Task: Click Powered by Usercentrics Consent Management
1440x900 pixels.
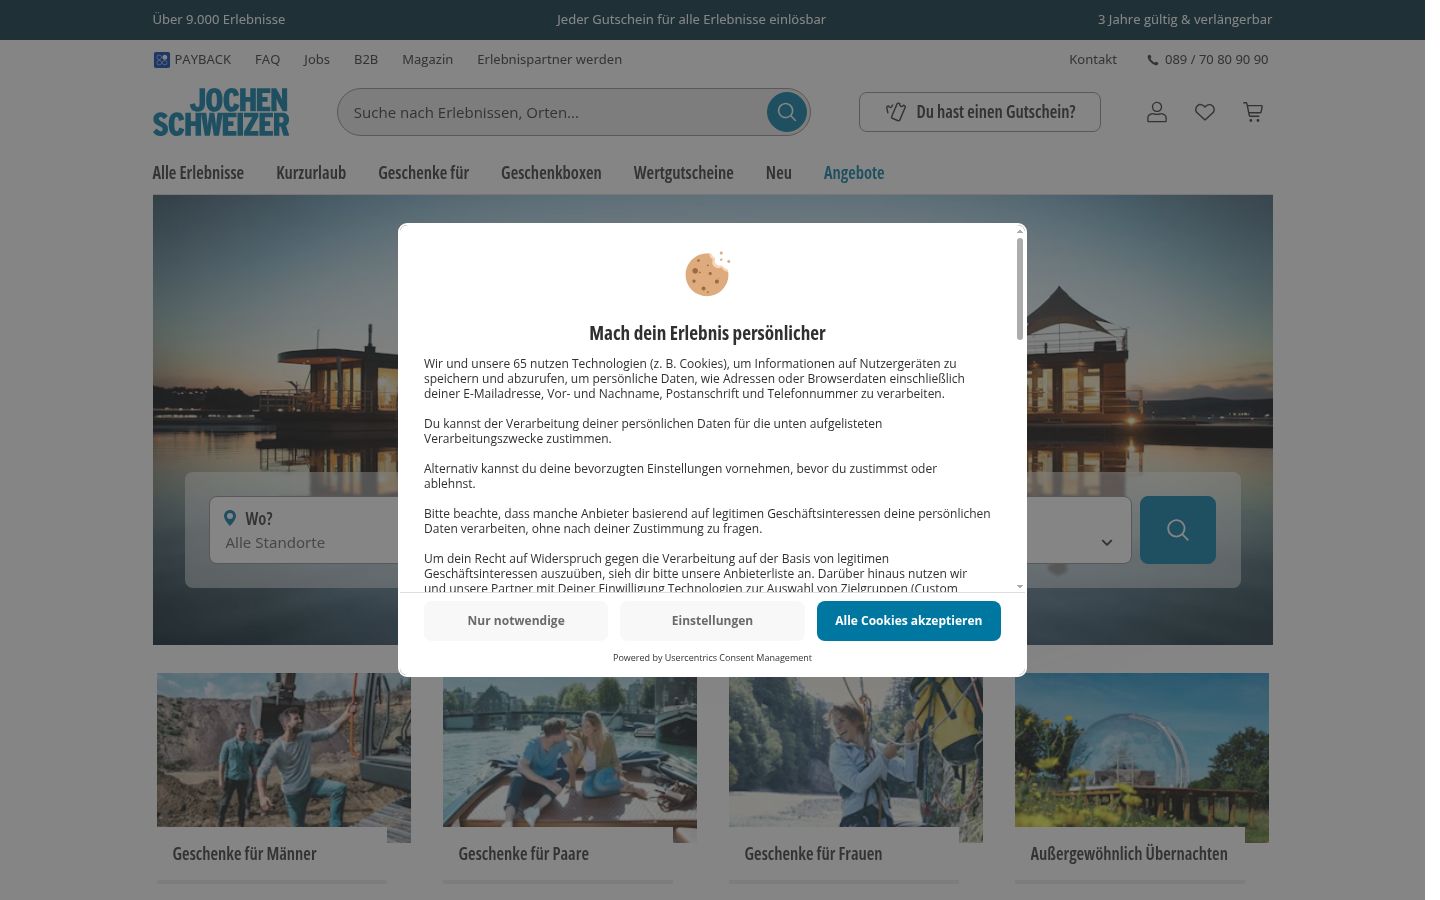Action: (712, 658)
